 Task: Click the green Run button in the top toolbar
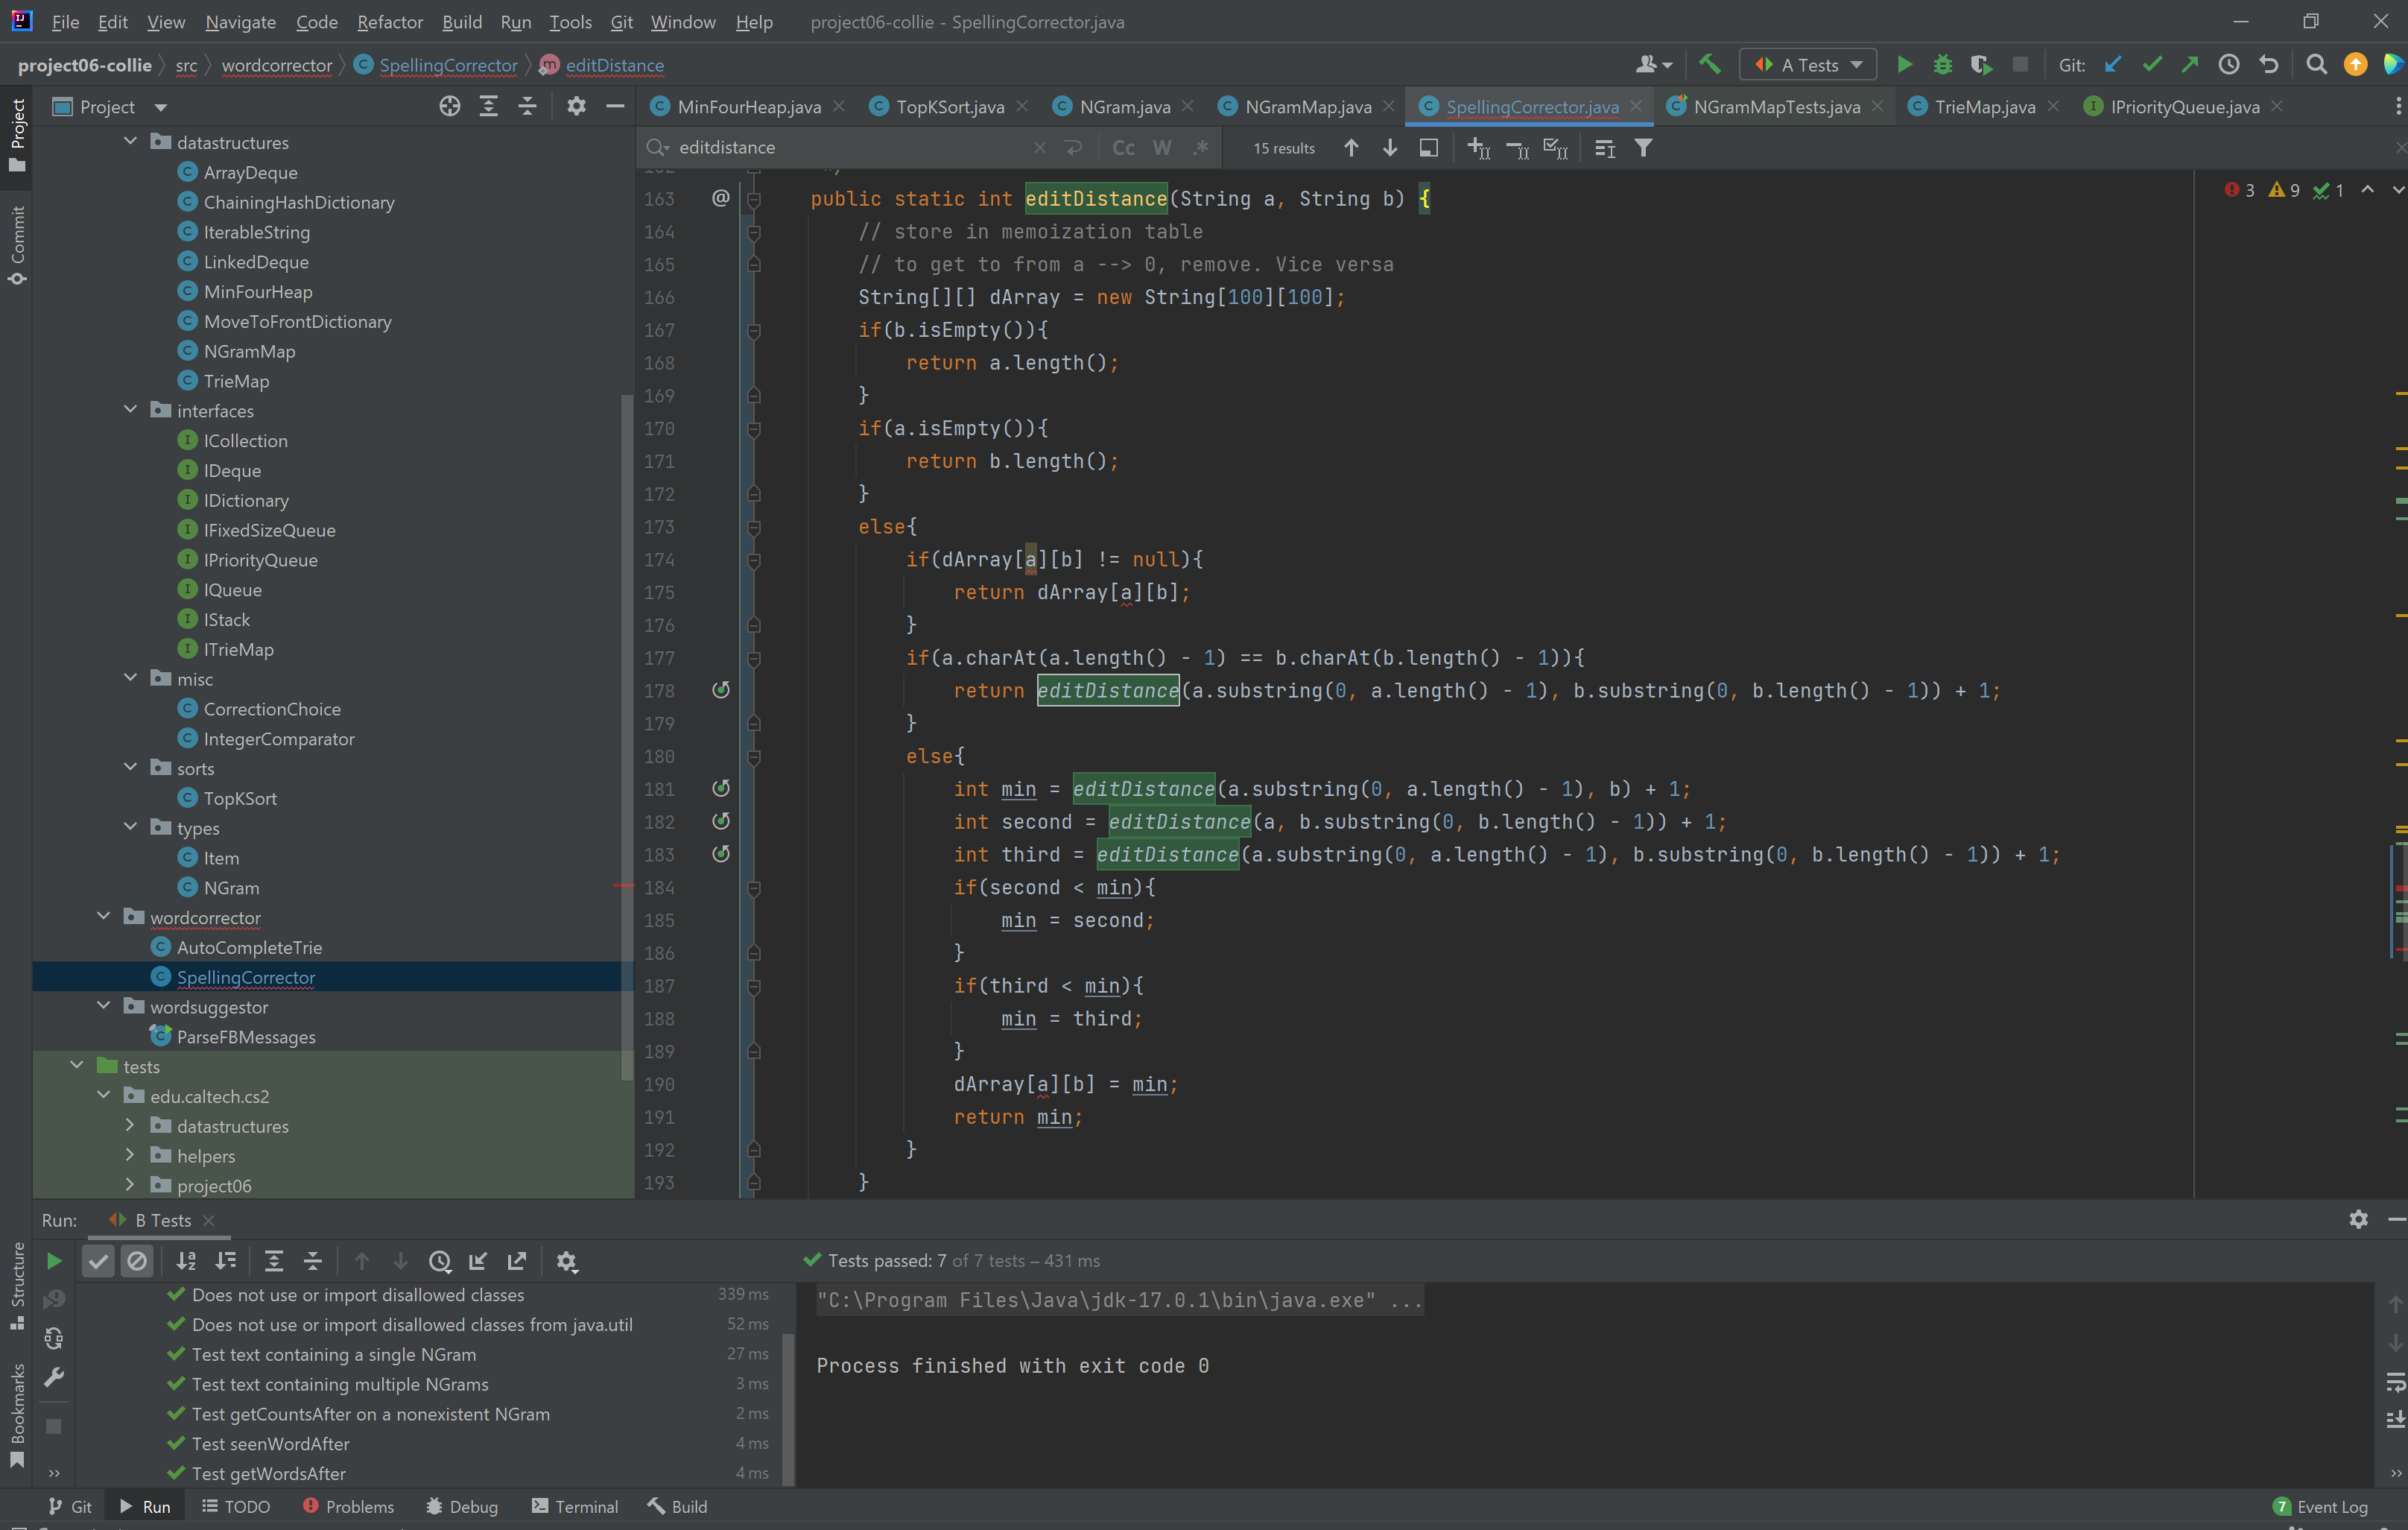1904,65
